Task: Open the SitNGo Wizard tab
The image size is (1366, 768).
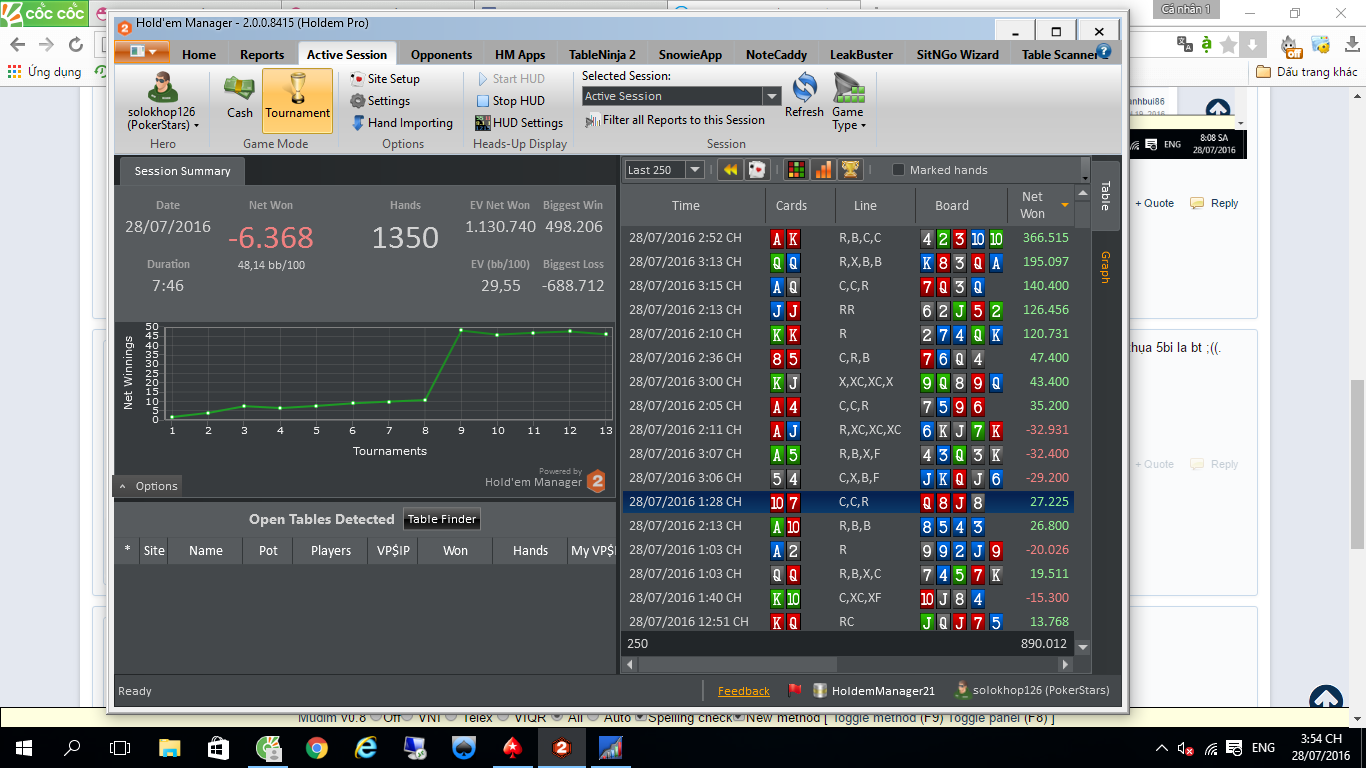Action: pos(957,55)
